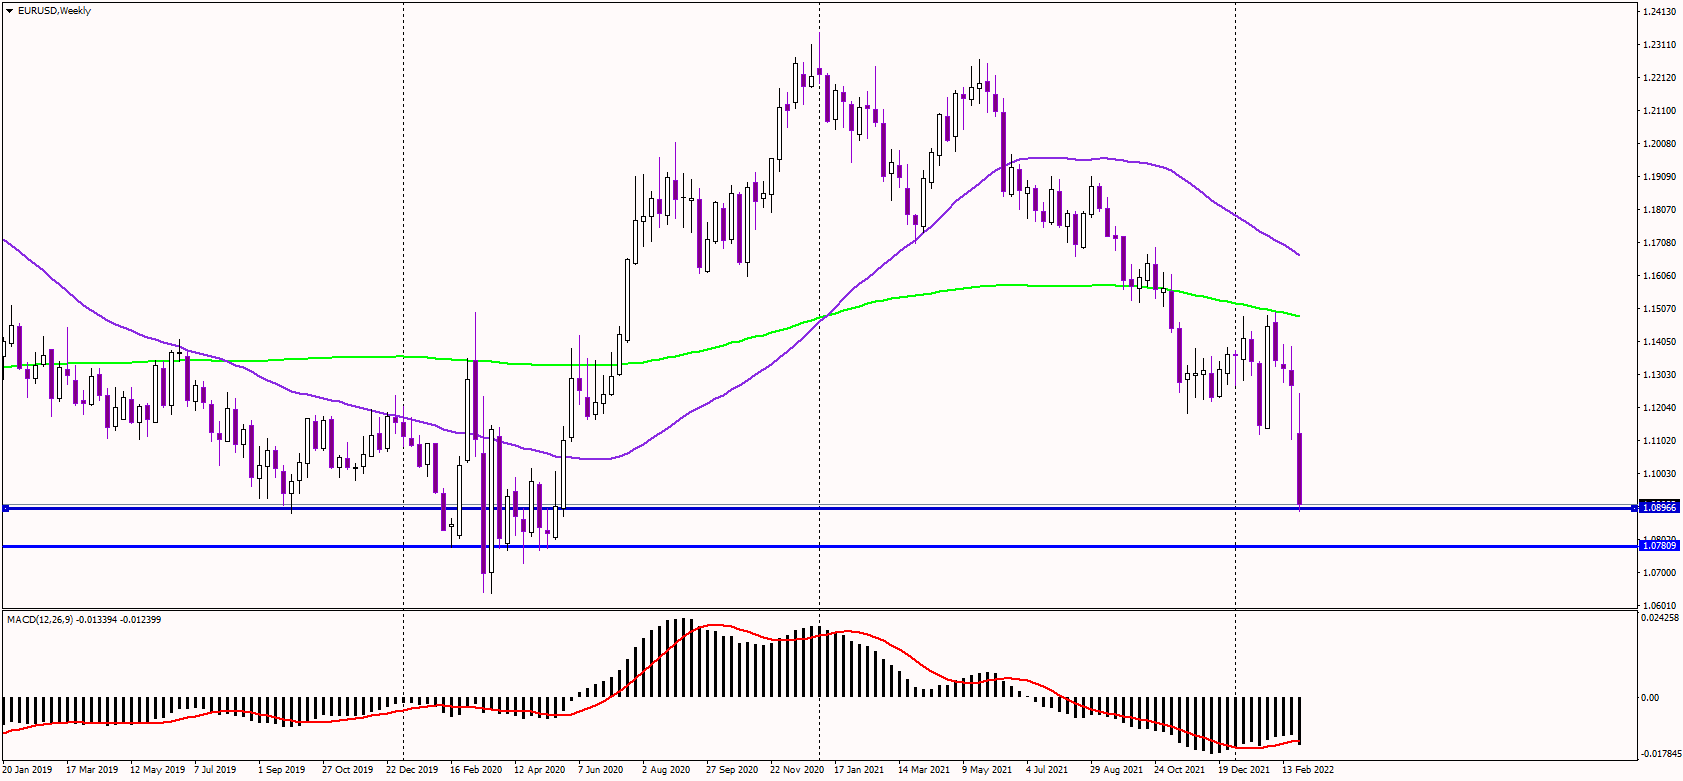Viewport: 1683px width, 781px height.
Task: Click the 1.16060 price axis label
Action: [1660, 276]
